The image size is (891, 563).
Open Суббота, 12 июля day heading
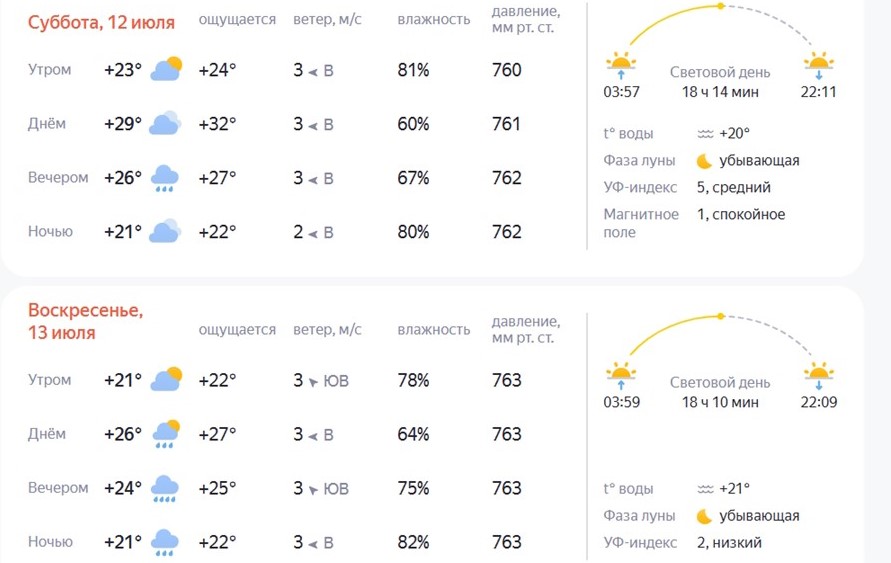click(x=101, y=23)
